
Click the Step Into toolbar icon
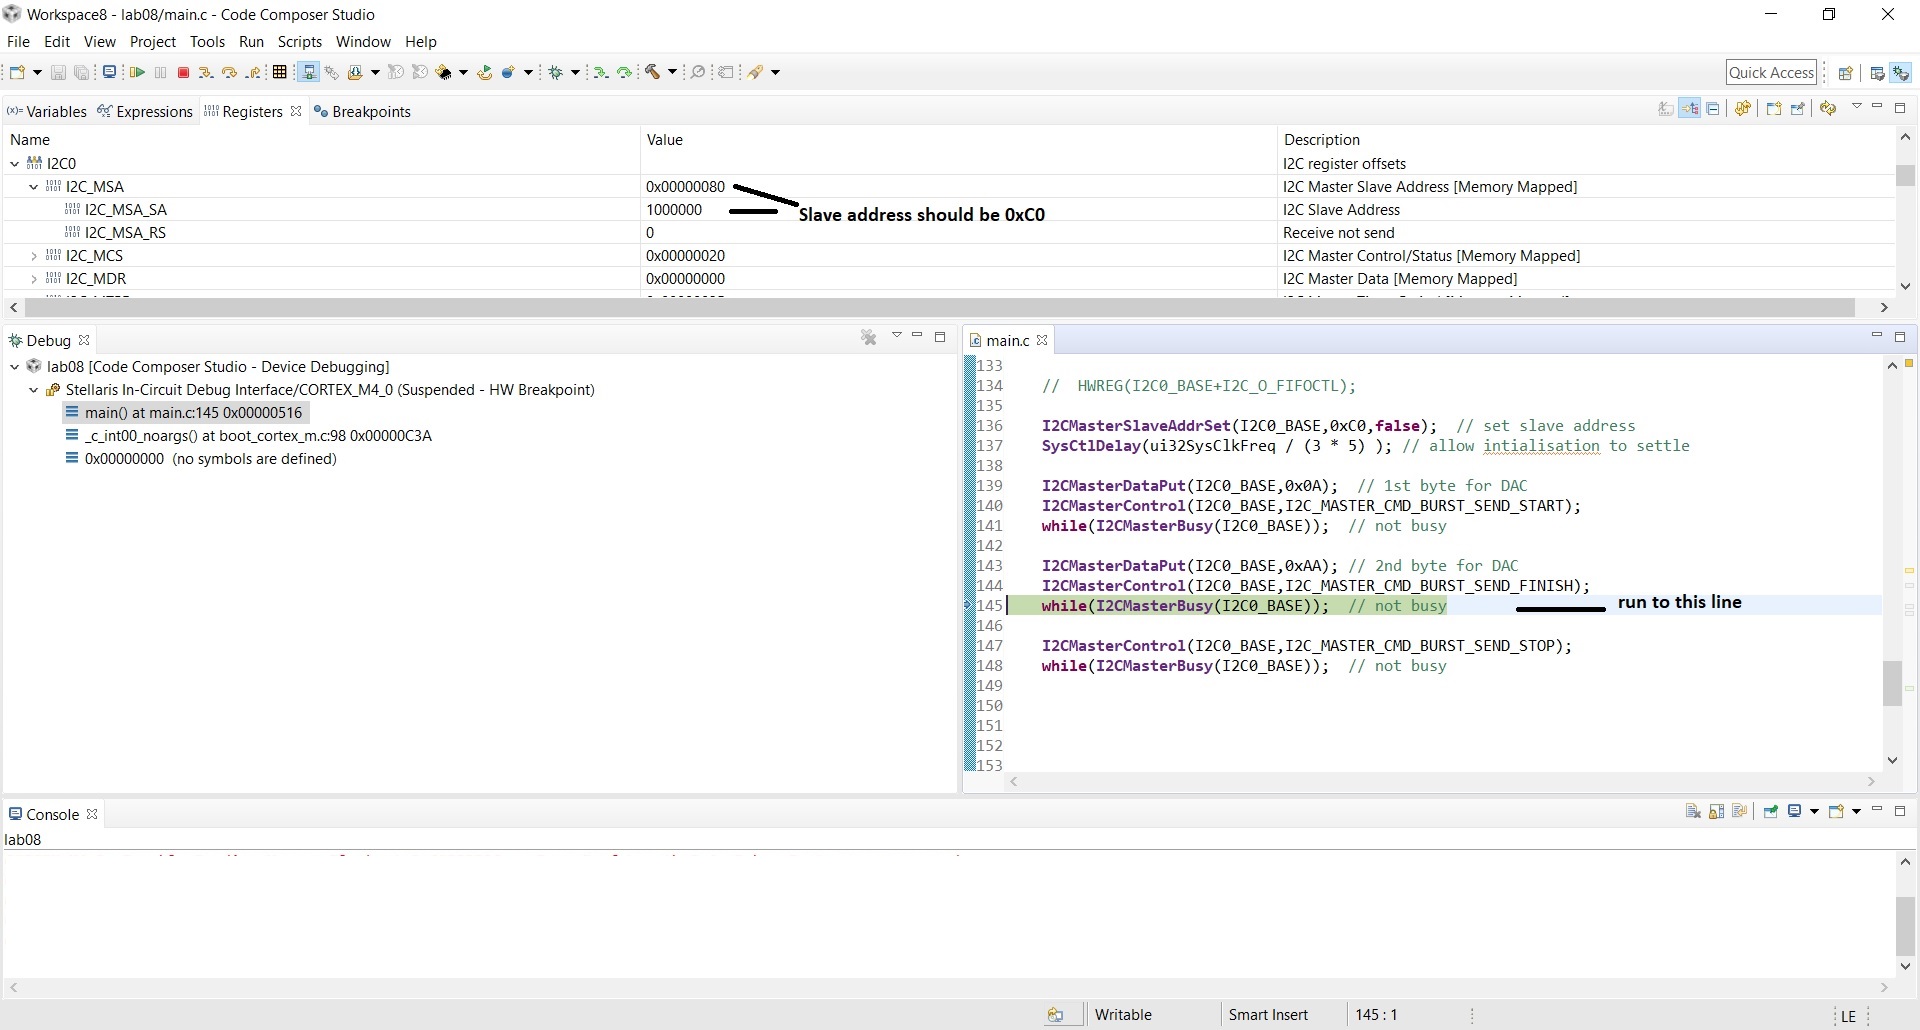[x=205, y=72]
